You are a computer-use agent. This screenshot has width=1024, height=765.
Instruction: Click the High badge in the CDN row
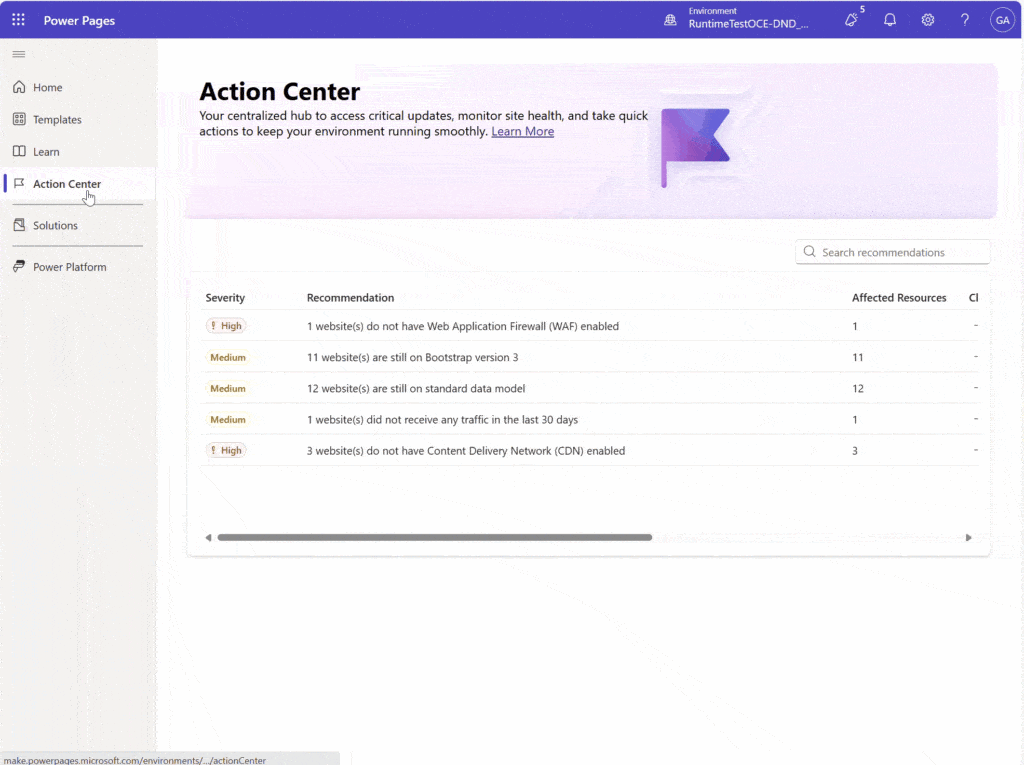pos(226,450)
